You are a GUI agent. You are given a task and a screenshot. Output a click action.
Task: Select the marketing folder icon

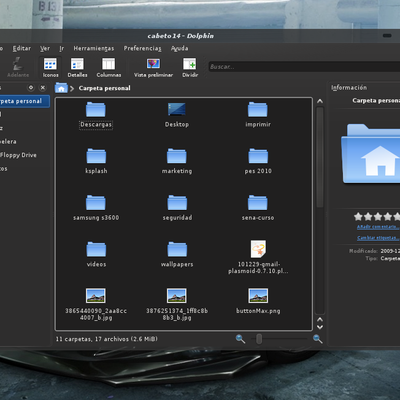coord(177,156)
